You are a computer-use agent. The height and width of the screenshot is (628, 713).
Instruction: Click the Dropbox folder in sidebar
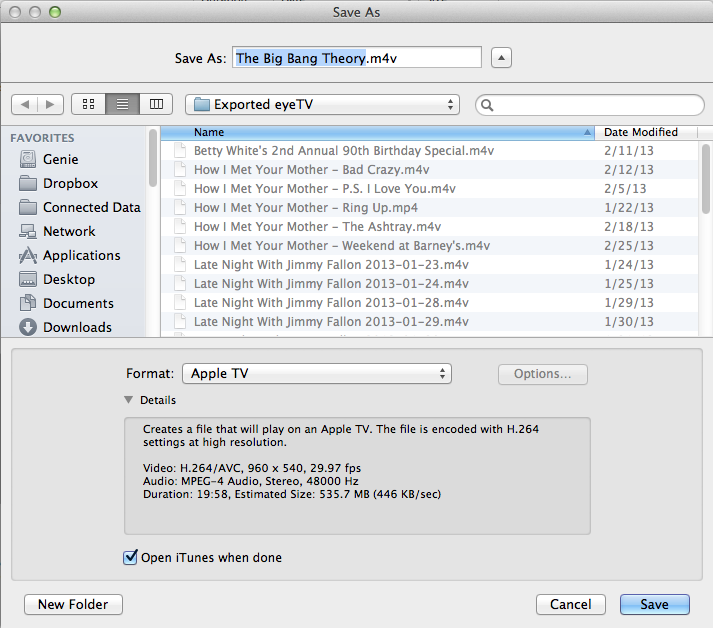click(x=70, y=183)
